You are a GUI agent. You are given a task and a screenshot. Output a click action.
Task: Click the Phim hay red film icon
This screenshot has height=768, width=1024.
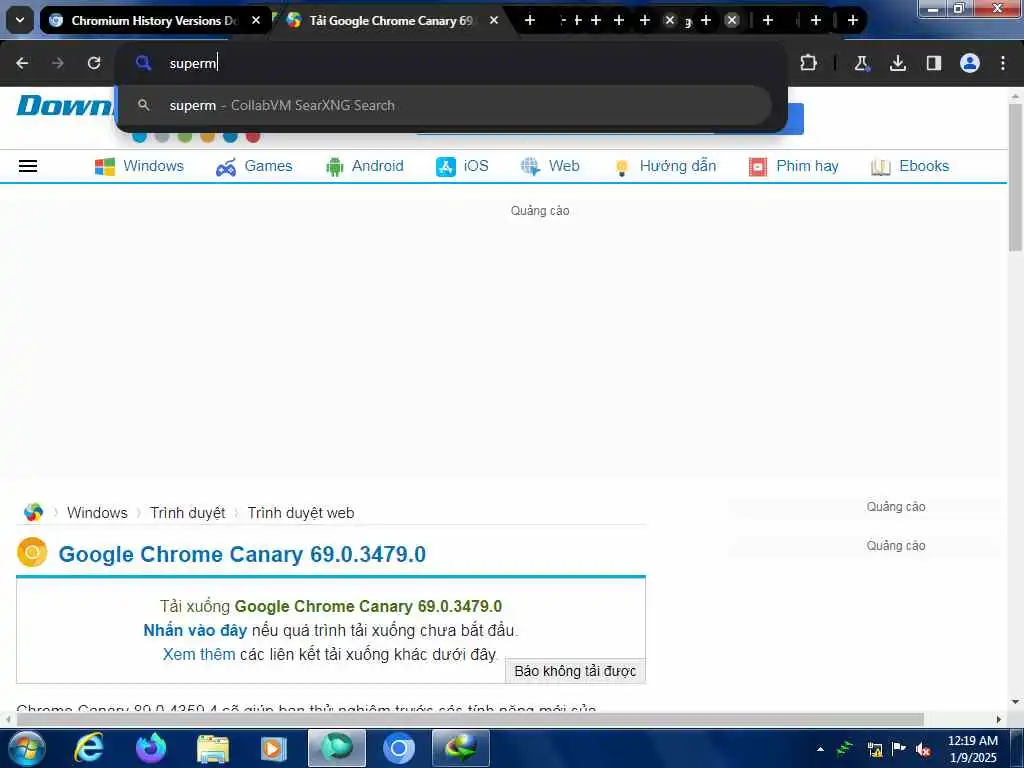tap(758, 167)
